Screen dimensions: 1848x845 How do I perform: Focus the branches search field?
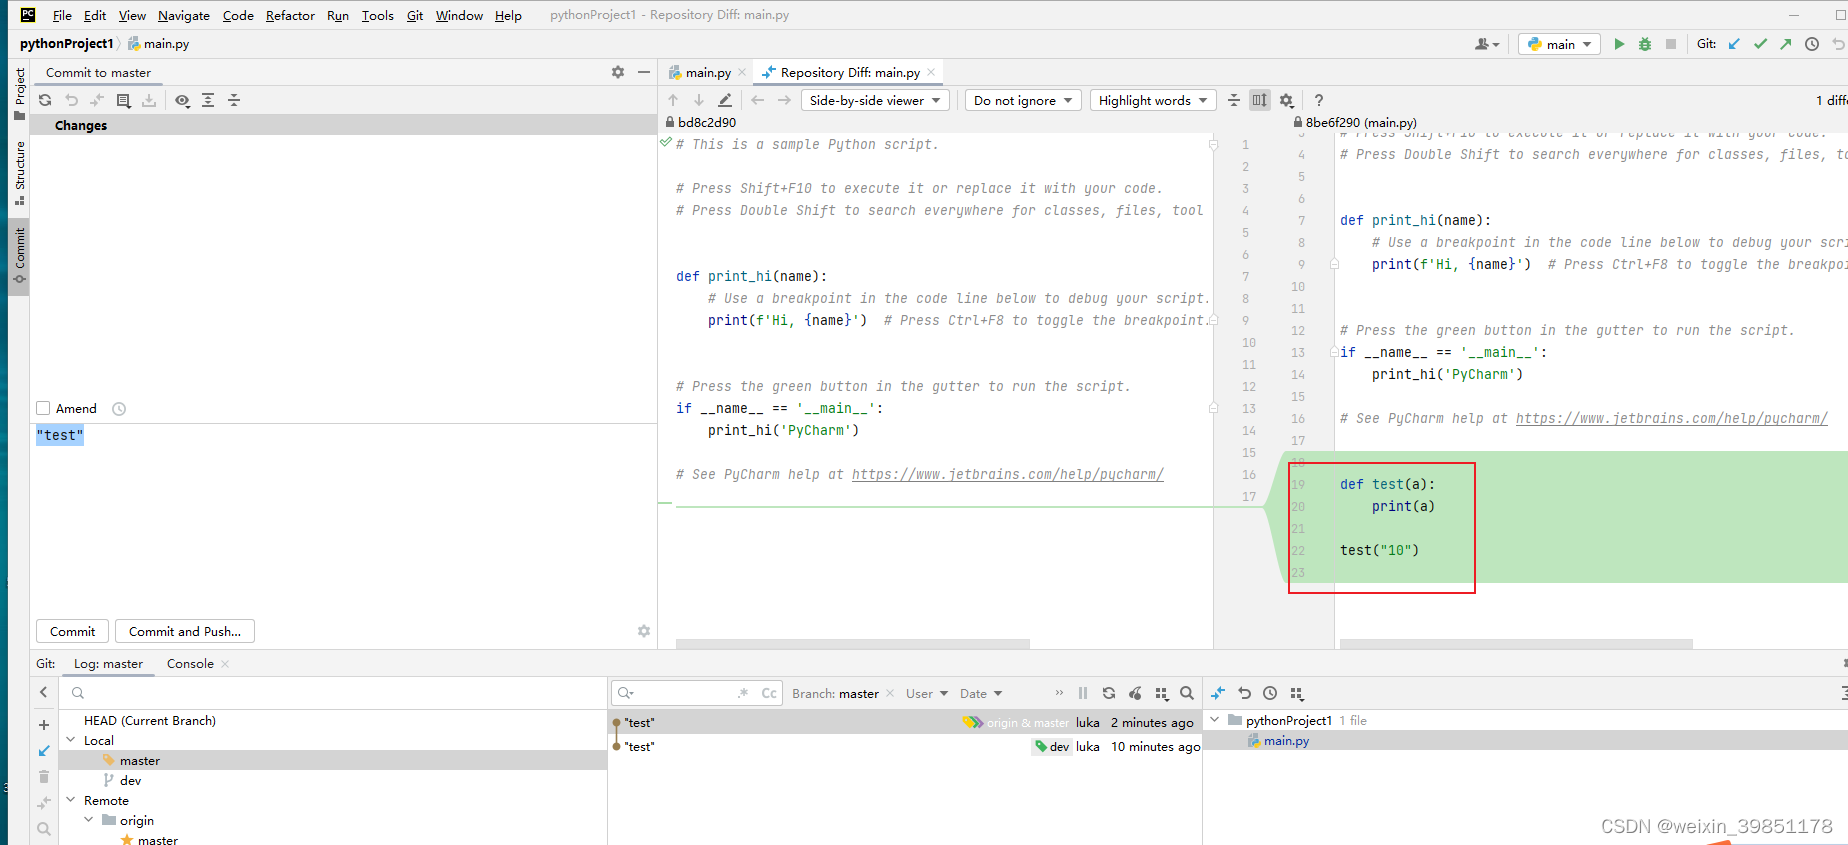click(335, 693)
